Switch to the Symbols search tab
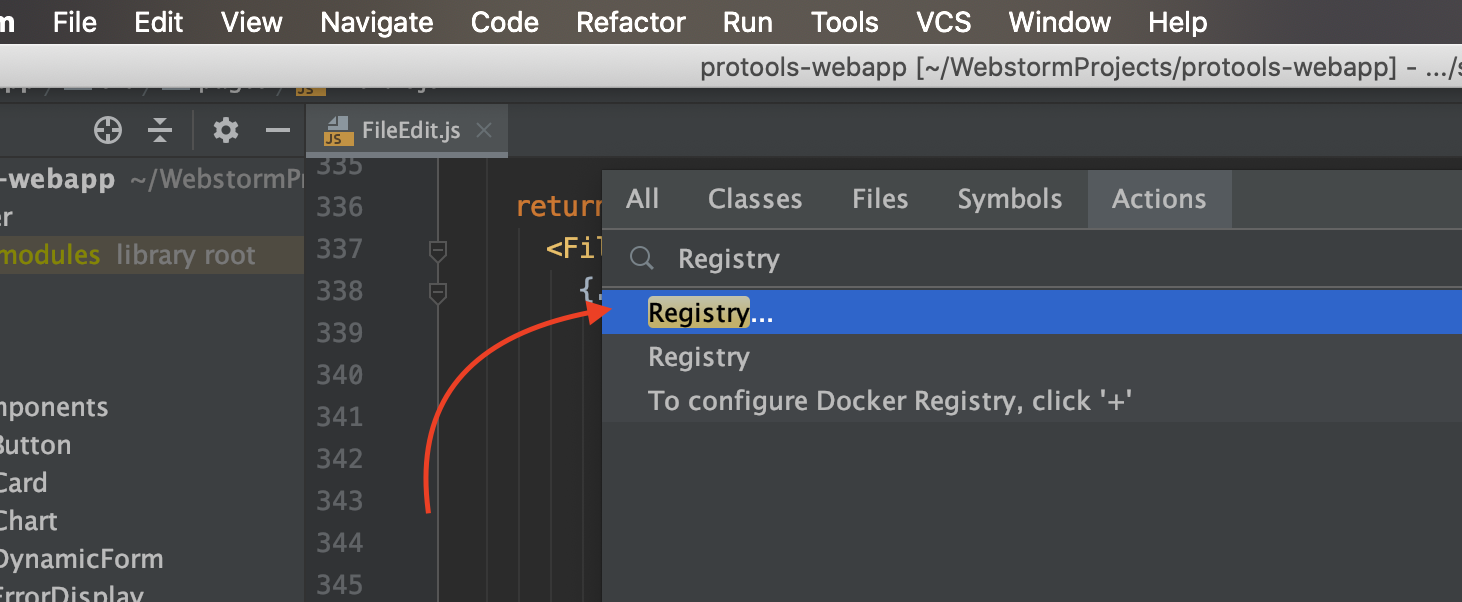The height and width of the screenshot is (602, 1462). coord(1009,198)
